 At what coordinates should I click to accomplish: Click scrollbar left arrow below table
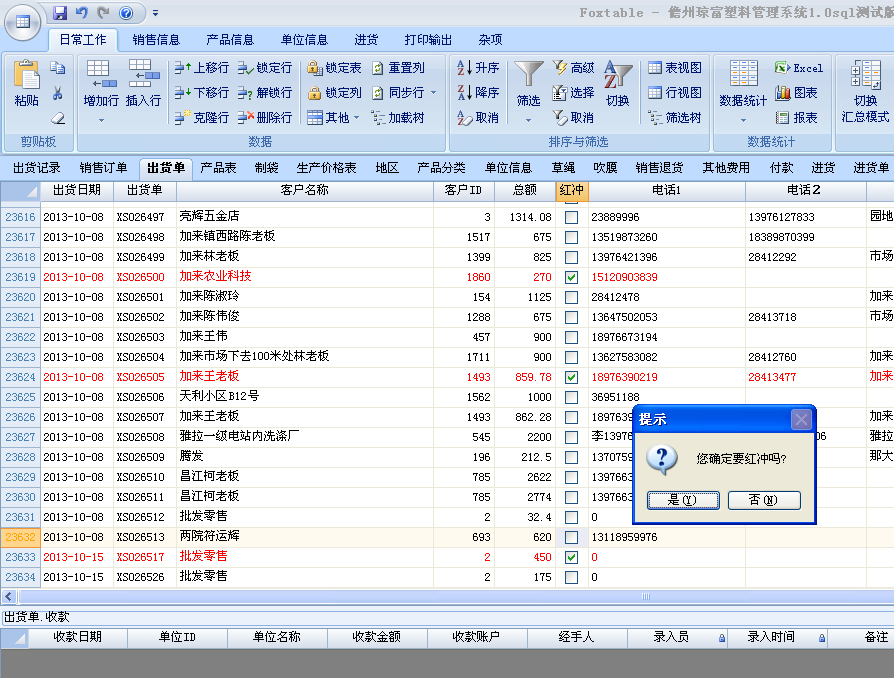tap(8, 596)
